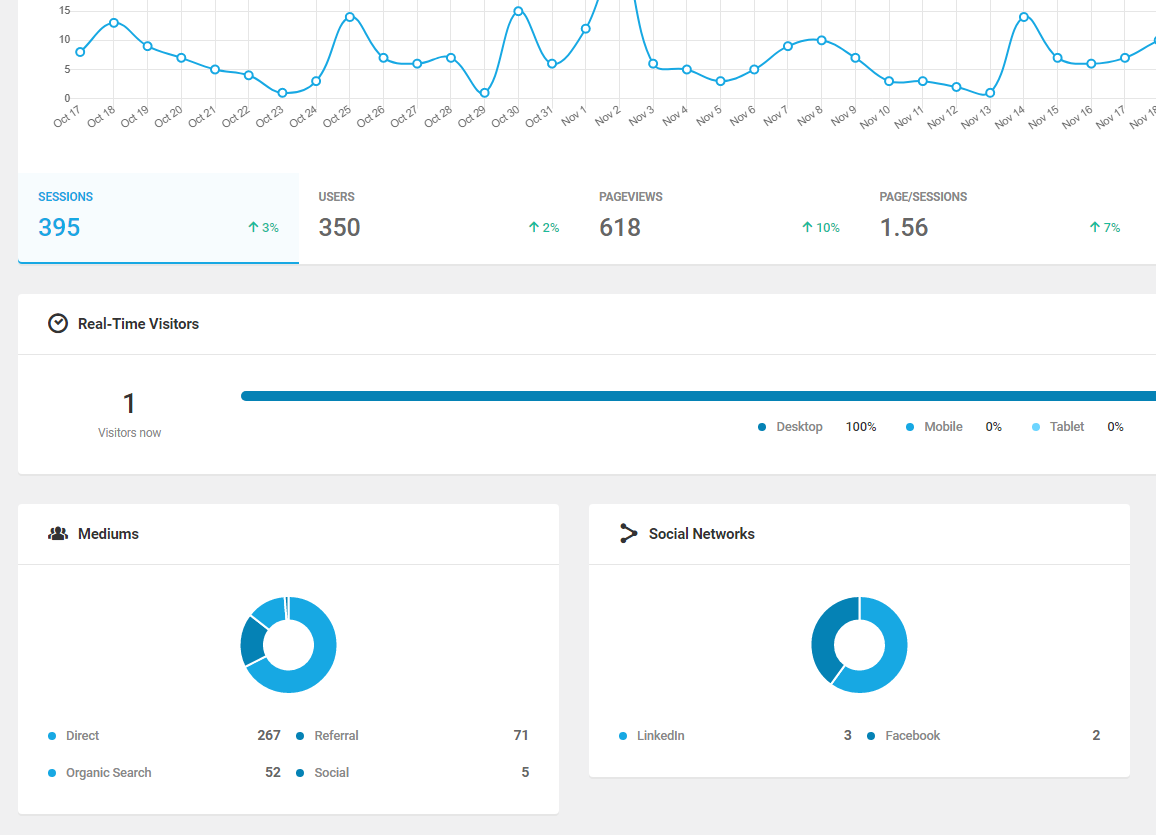Click the '395' sessions number

pyautogui.click(x=59, y=227)
